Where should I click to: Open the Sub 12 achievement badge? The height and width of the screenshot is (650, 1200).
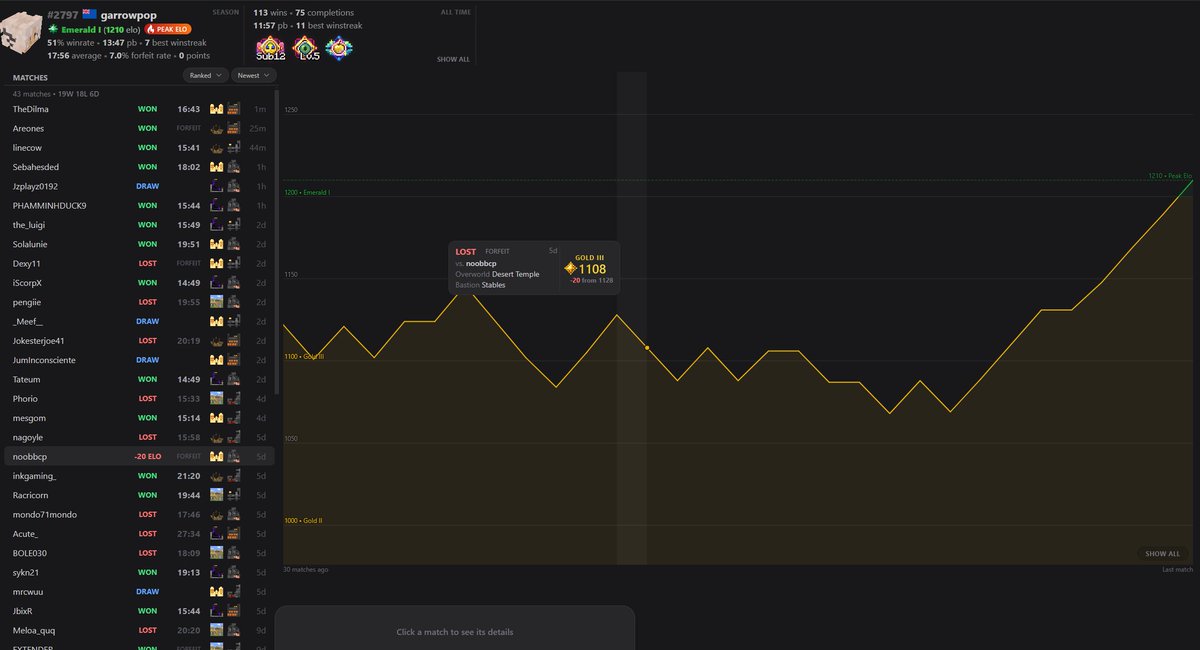click(x=269, y=48)
